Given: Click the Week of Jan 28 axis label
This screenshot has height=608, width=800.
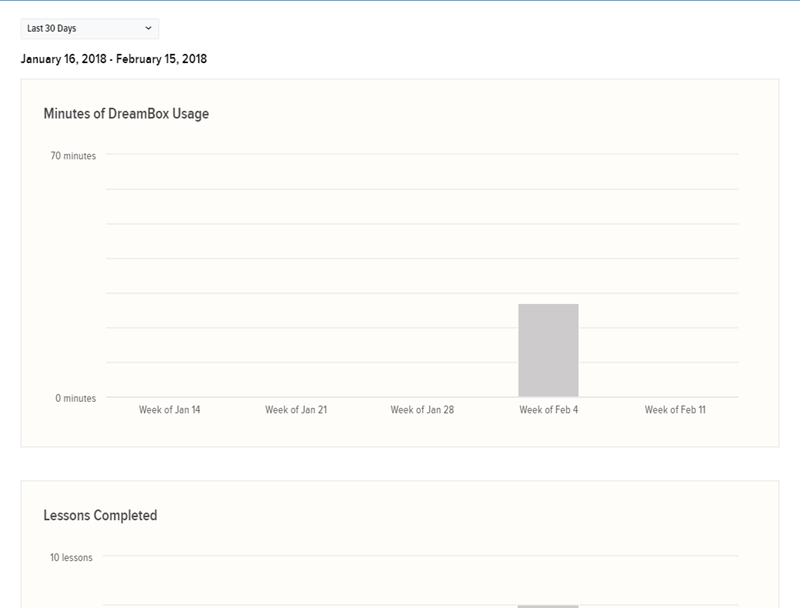Looking at the screenshot, I should [x=422, y=410].
